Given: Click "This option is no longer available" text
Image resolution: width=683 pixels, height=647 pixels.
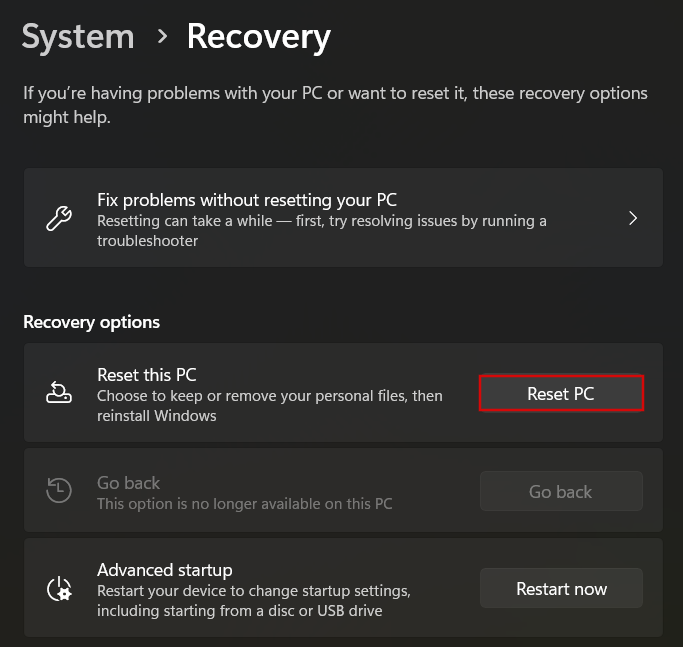Looking at the screenshot, I should tap(245, 504).
